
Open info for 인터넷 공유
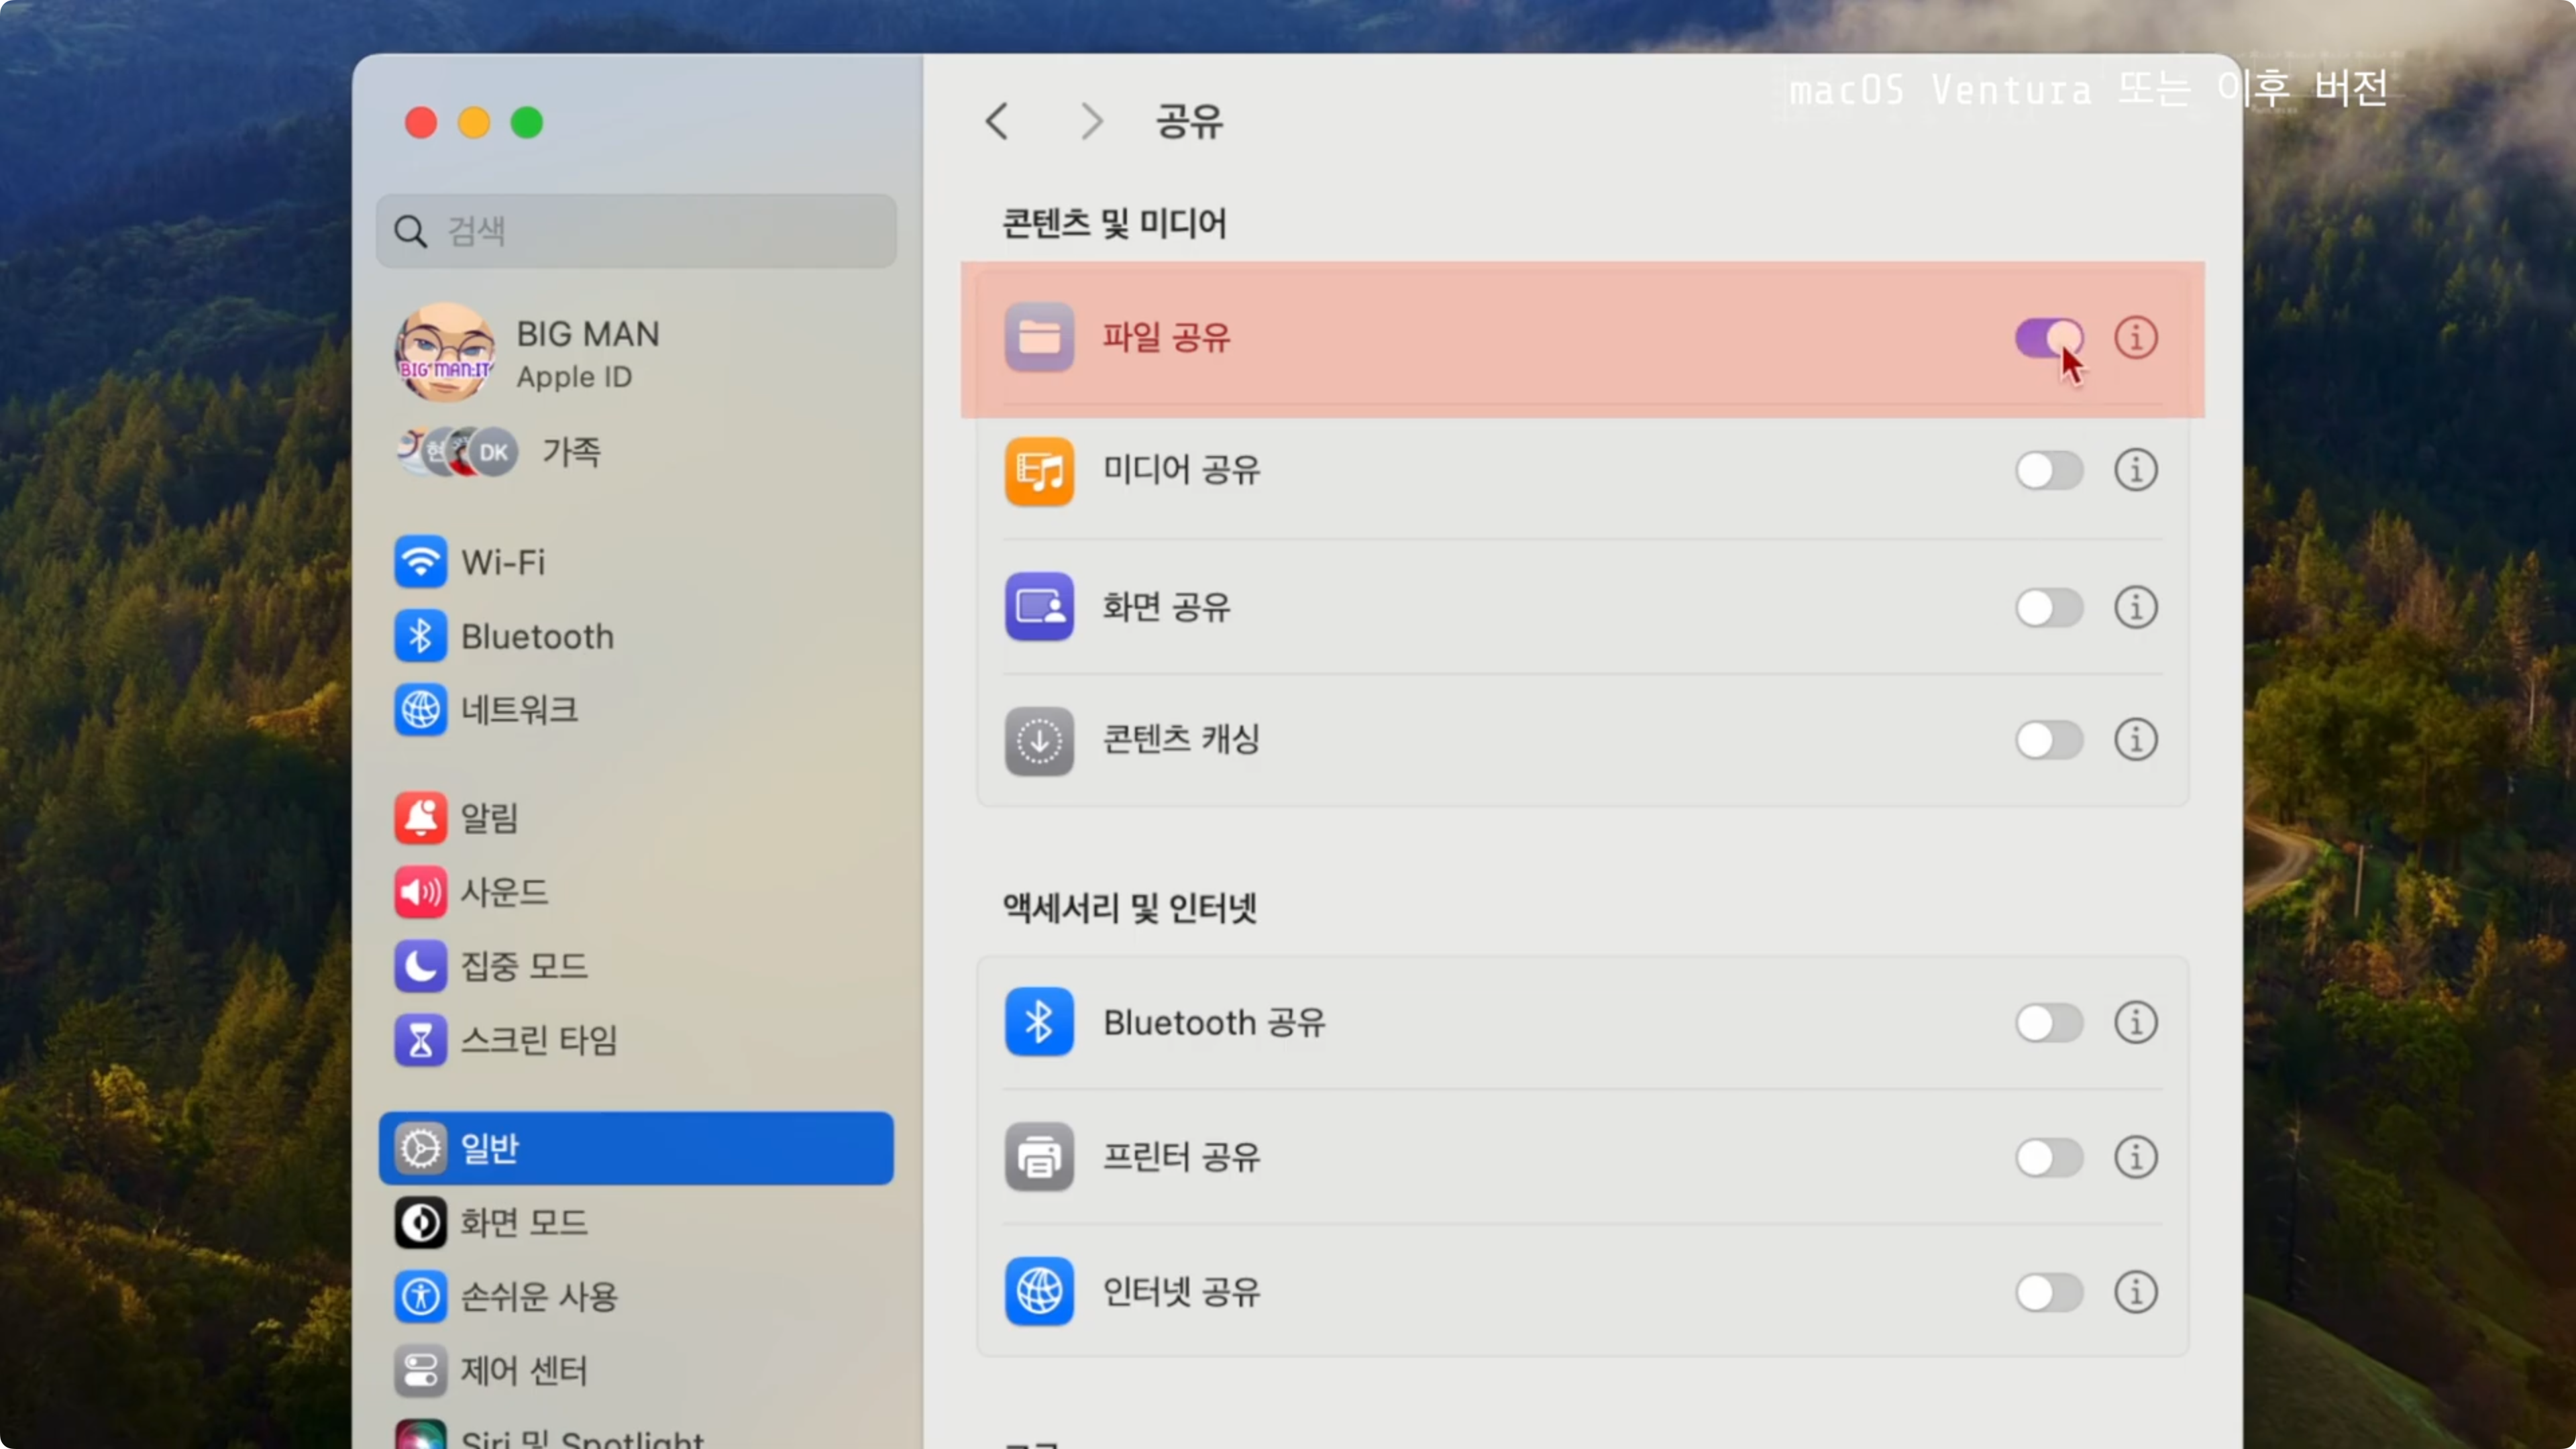point(2135,1292)
